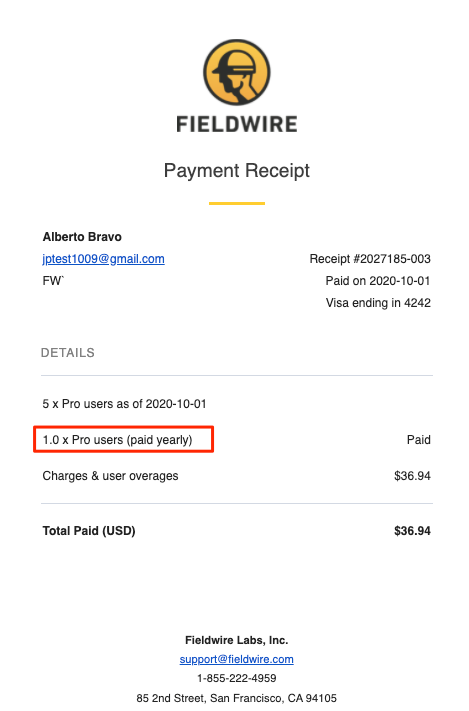
Task: Click the Total Paid (USD) label
Action: click(x=89, y=531)
